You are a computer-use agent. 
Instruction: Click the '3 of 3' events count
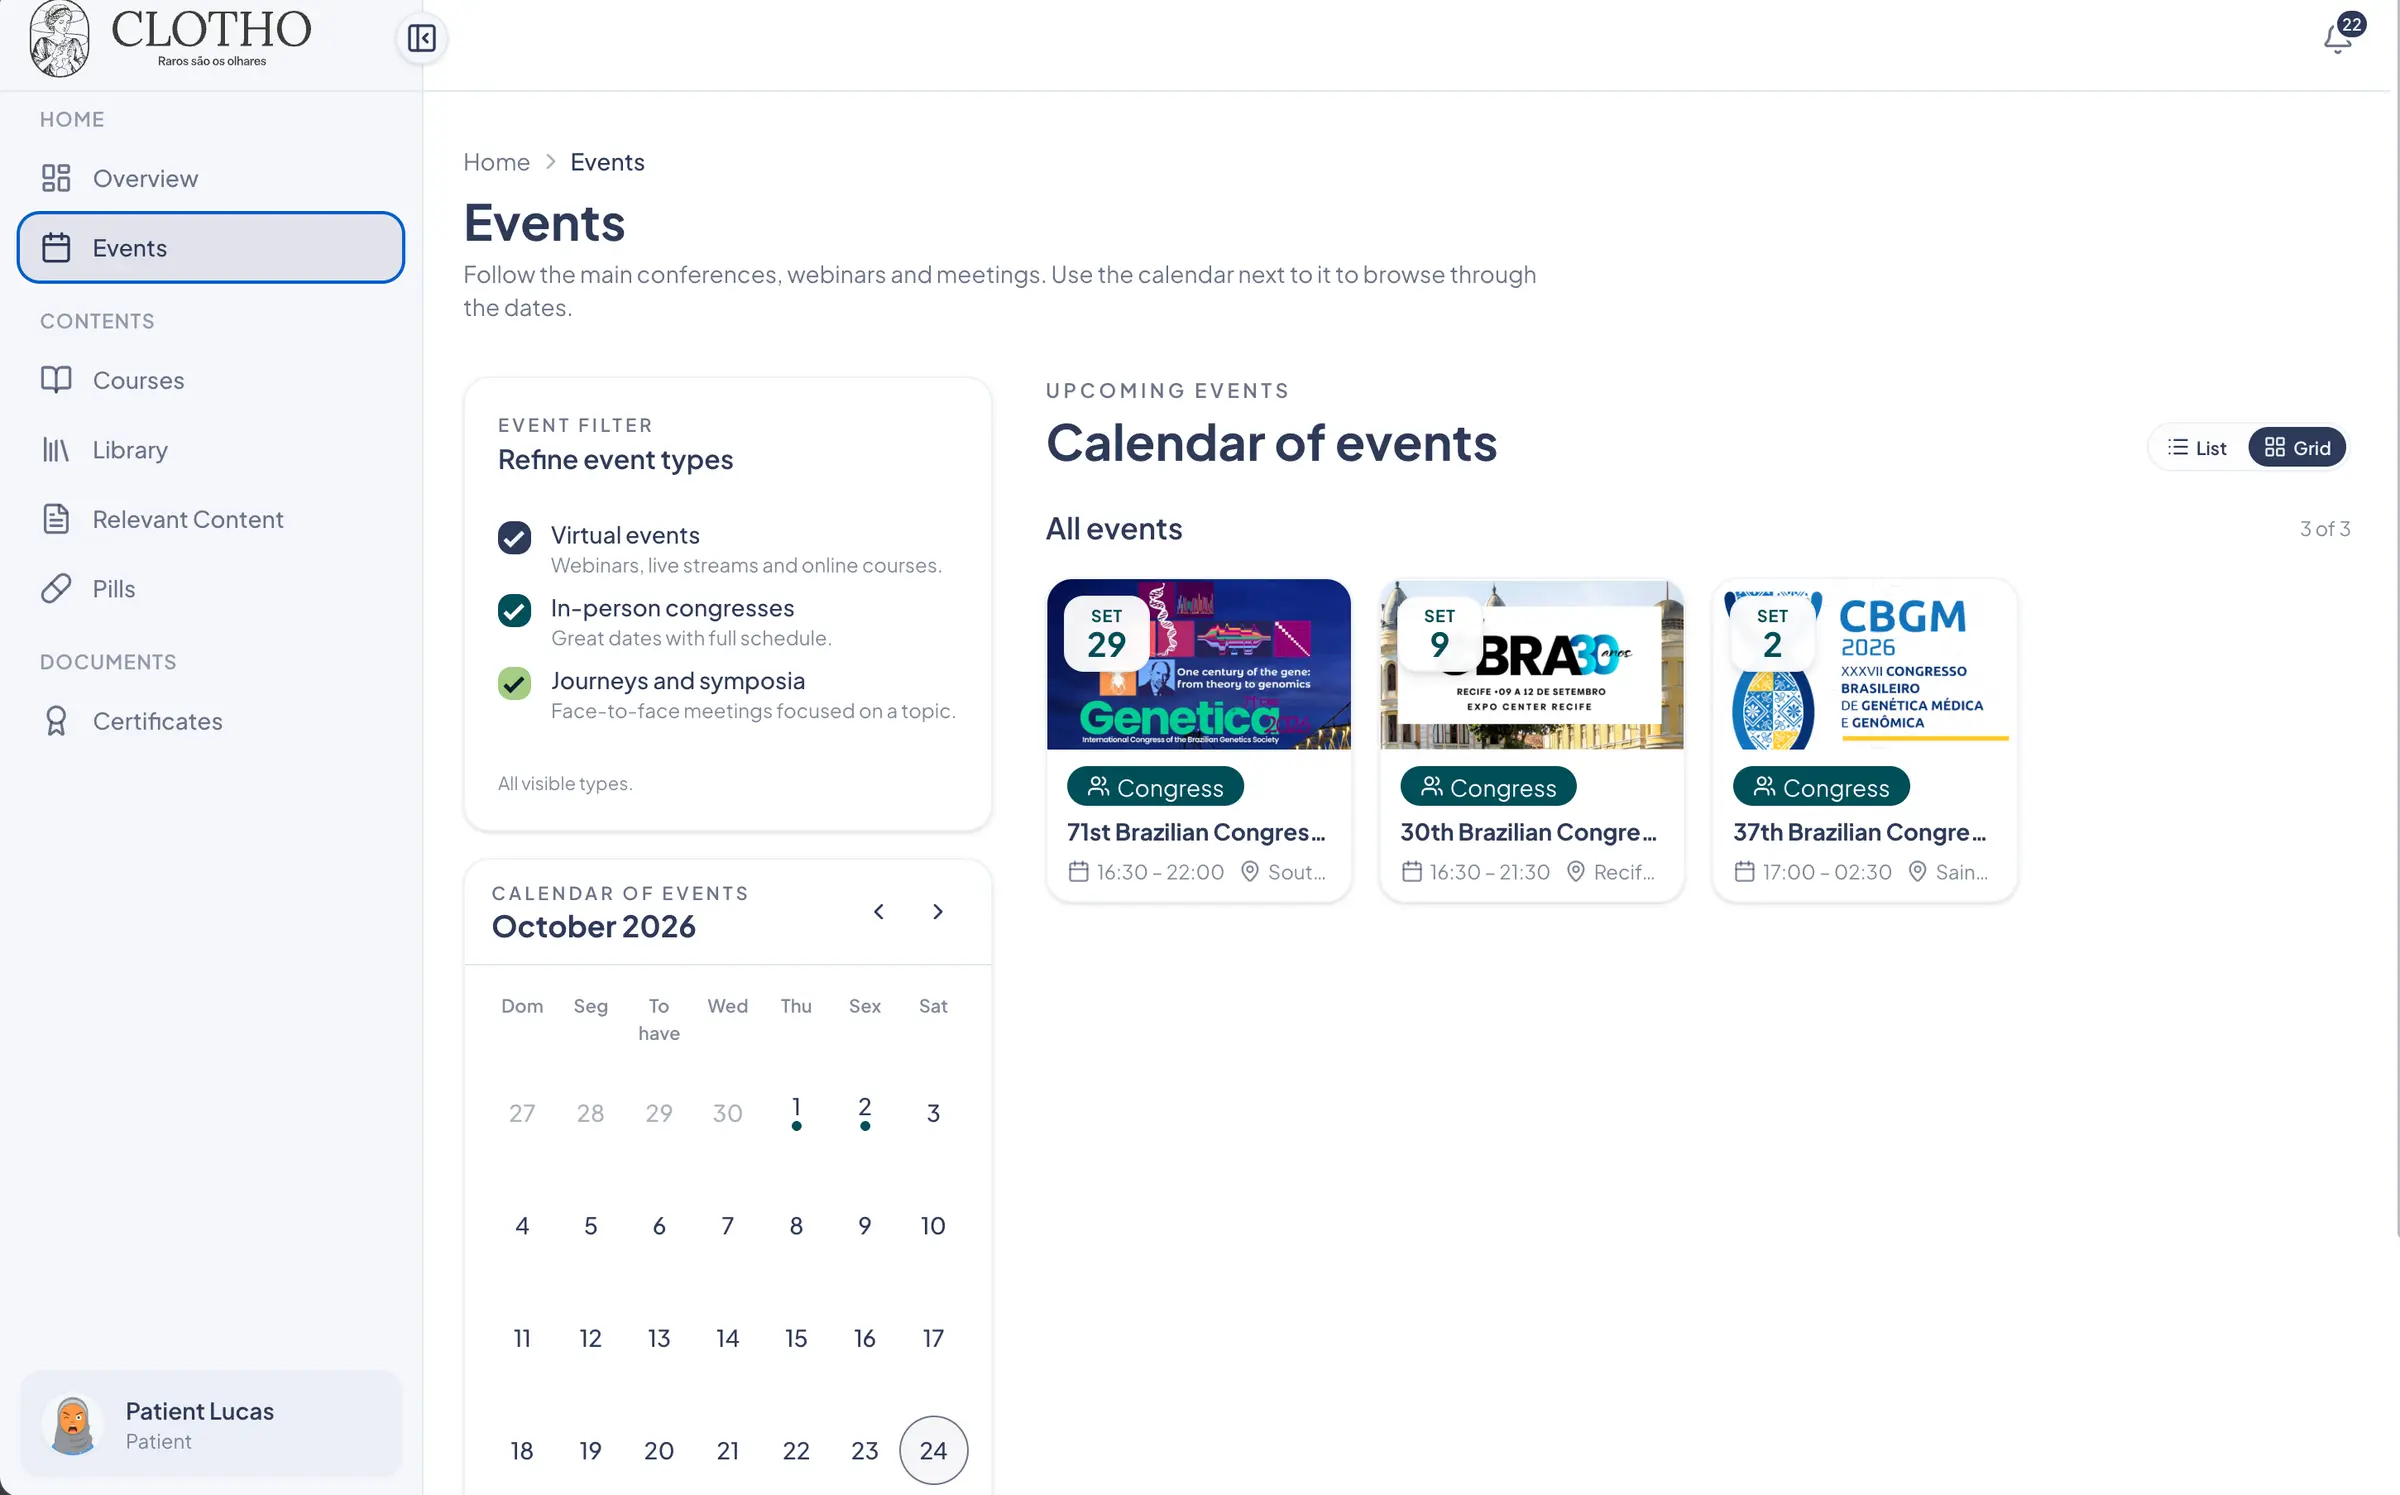click(x=2324, y=528)
